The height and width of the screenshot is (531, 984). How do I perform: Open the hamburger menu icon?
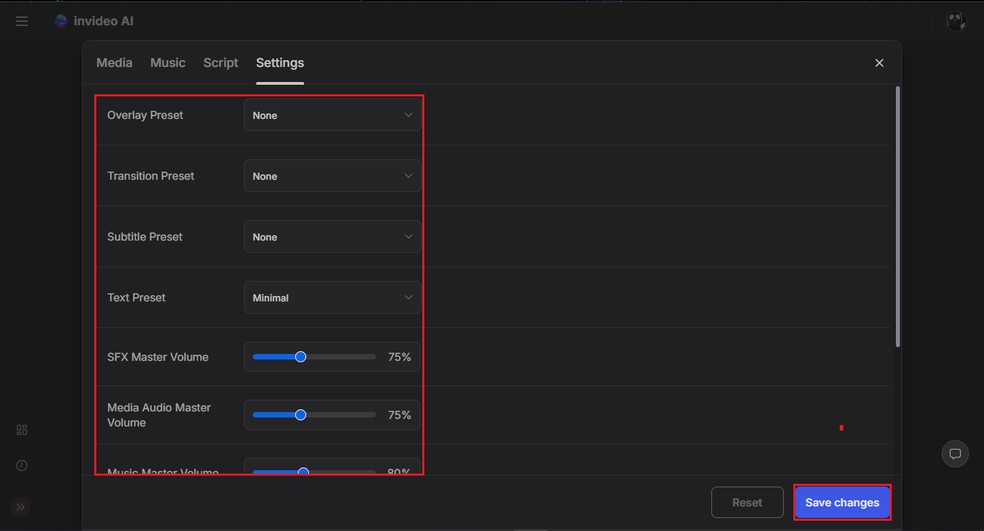(22, 21)
